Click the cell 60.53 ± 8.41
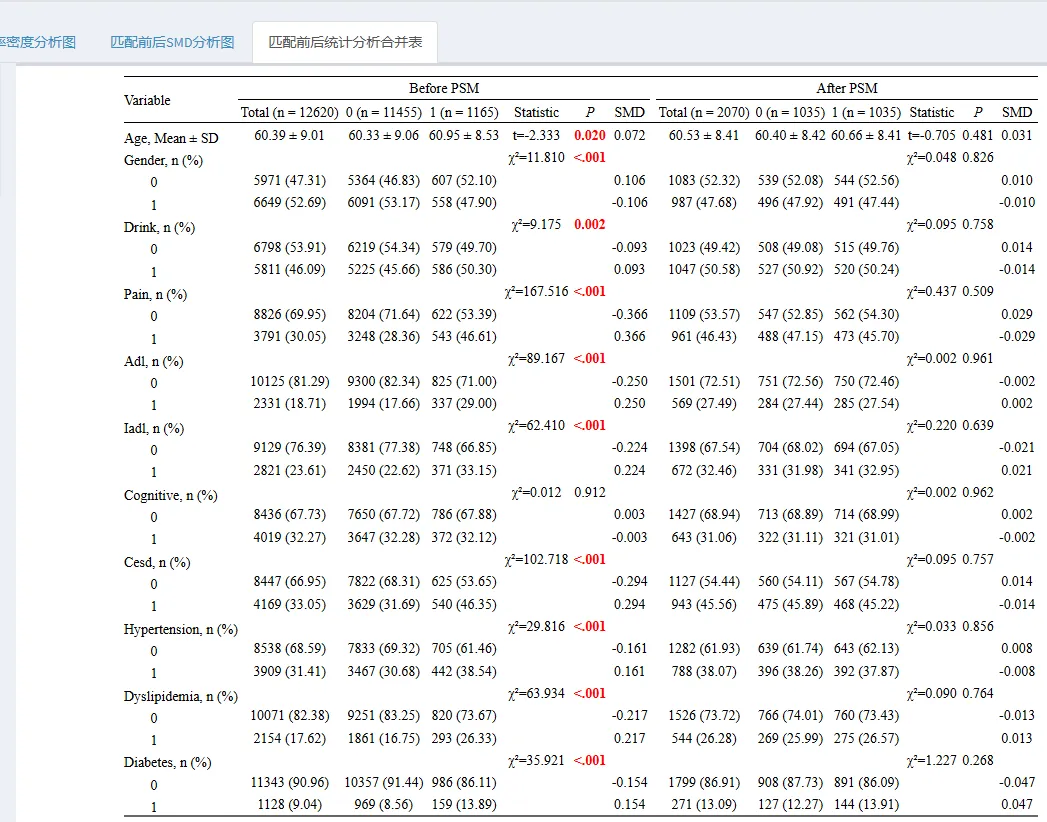1047x822 pixels. [x=704, y=136]
